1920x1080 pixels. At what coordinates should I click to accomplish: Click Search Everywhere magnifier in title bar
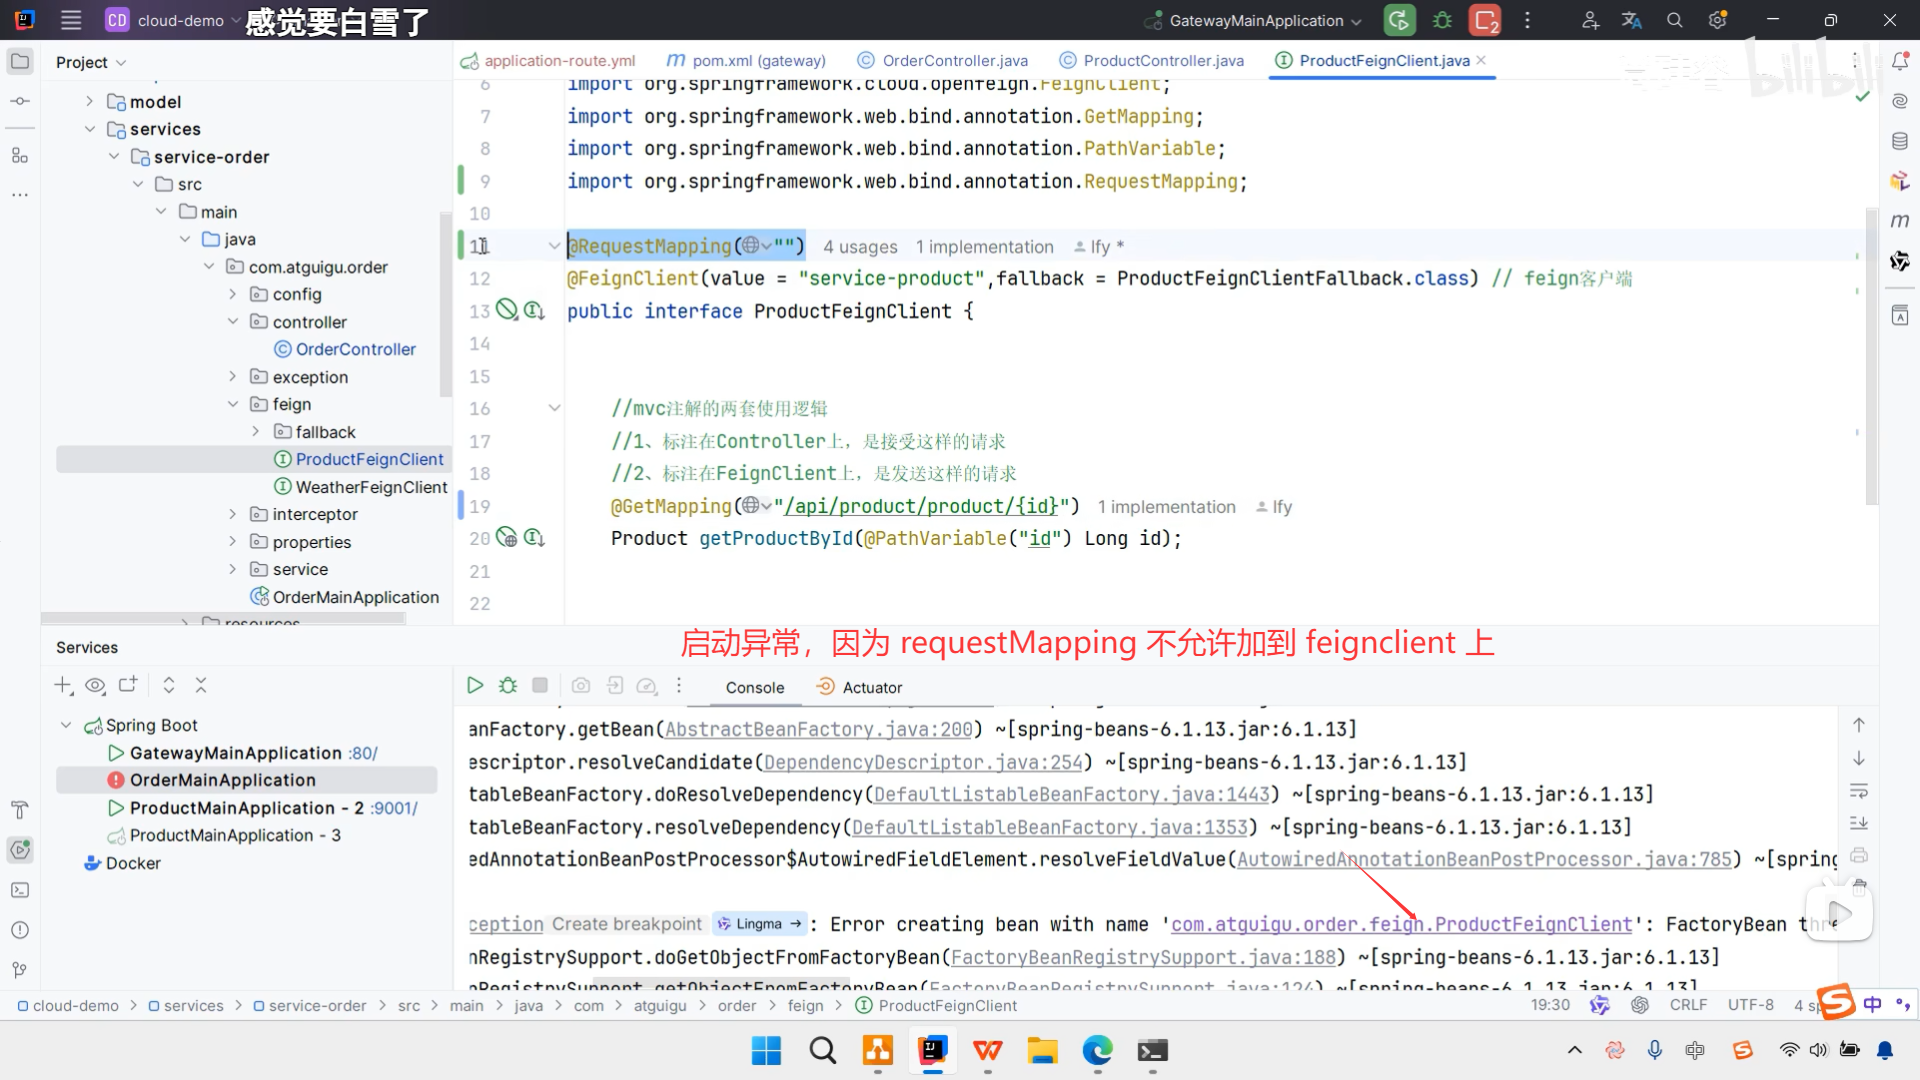pyautogui.click(x=1675, y=20)
